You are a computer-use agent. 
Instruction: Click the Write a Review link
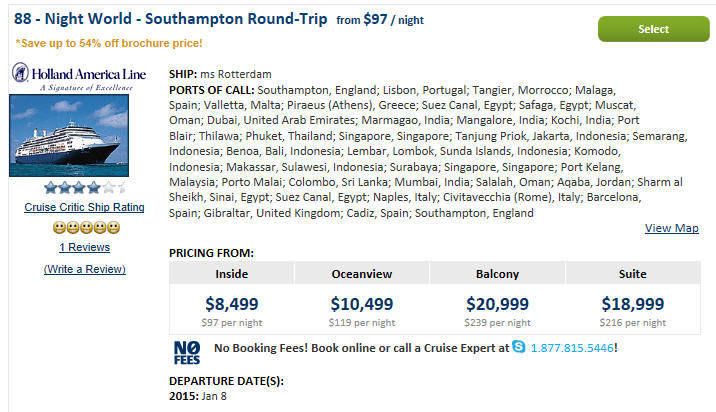(84, 269)
